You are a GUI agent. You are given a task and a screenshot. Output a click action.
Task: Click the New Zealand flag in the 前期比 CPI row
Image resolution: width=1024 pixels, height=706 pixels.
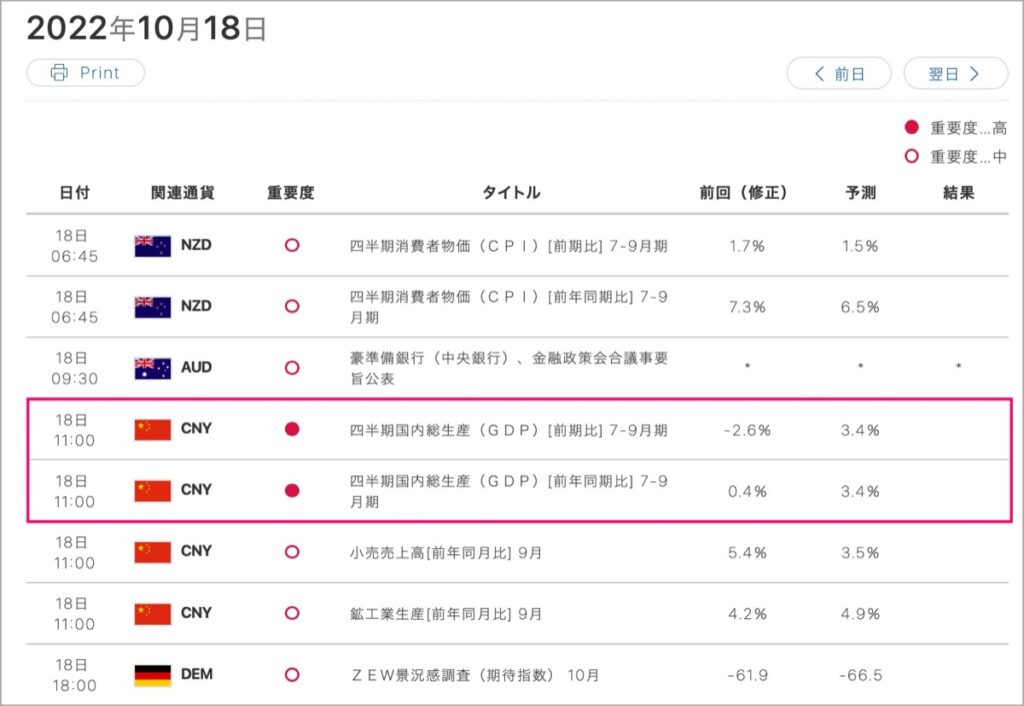coord(153,246)
